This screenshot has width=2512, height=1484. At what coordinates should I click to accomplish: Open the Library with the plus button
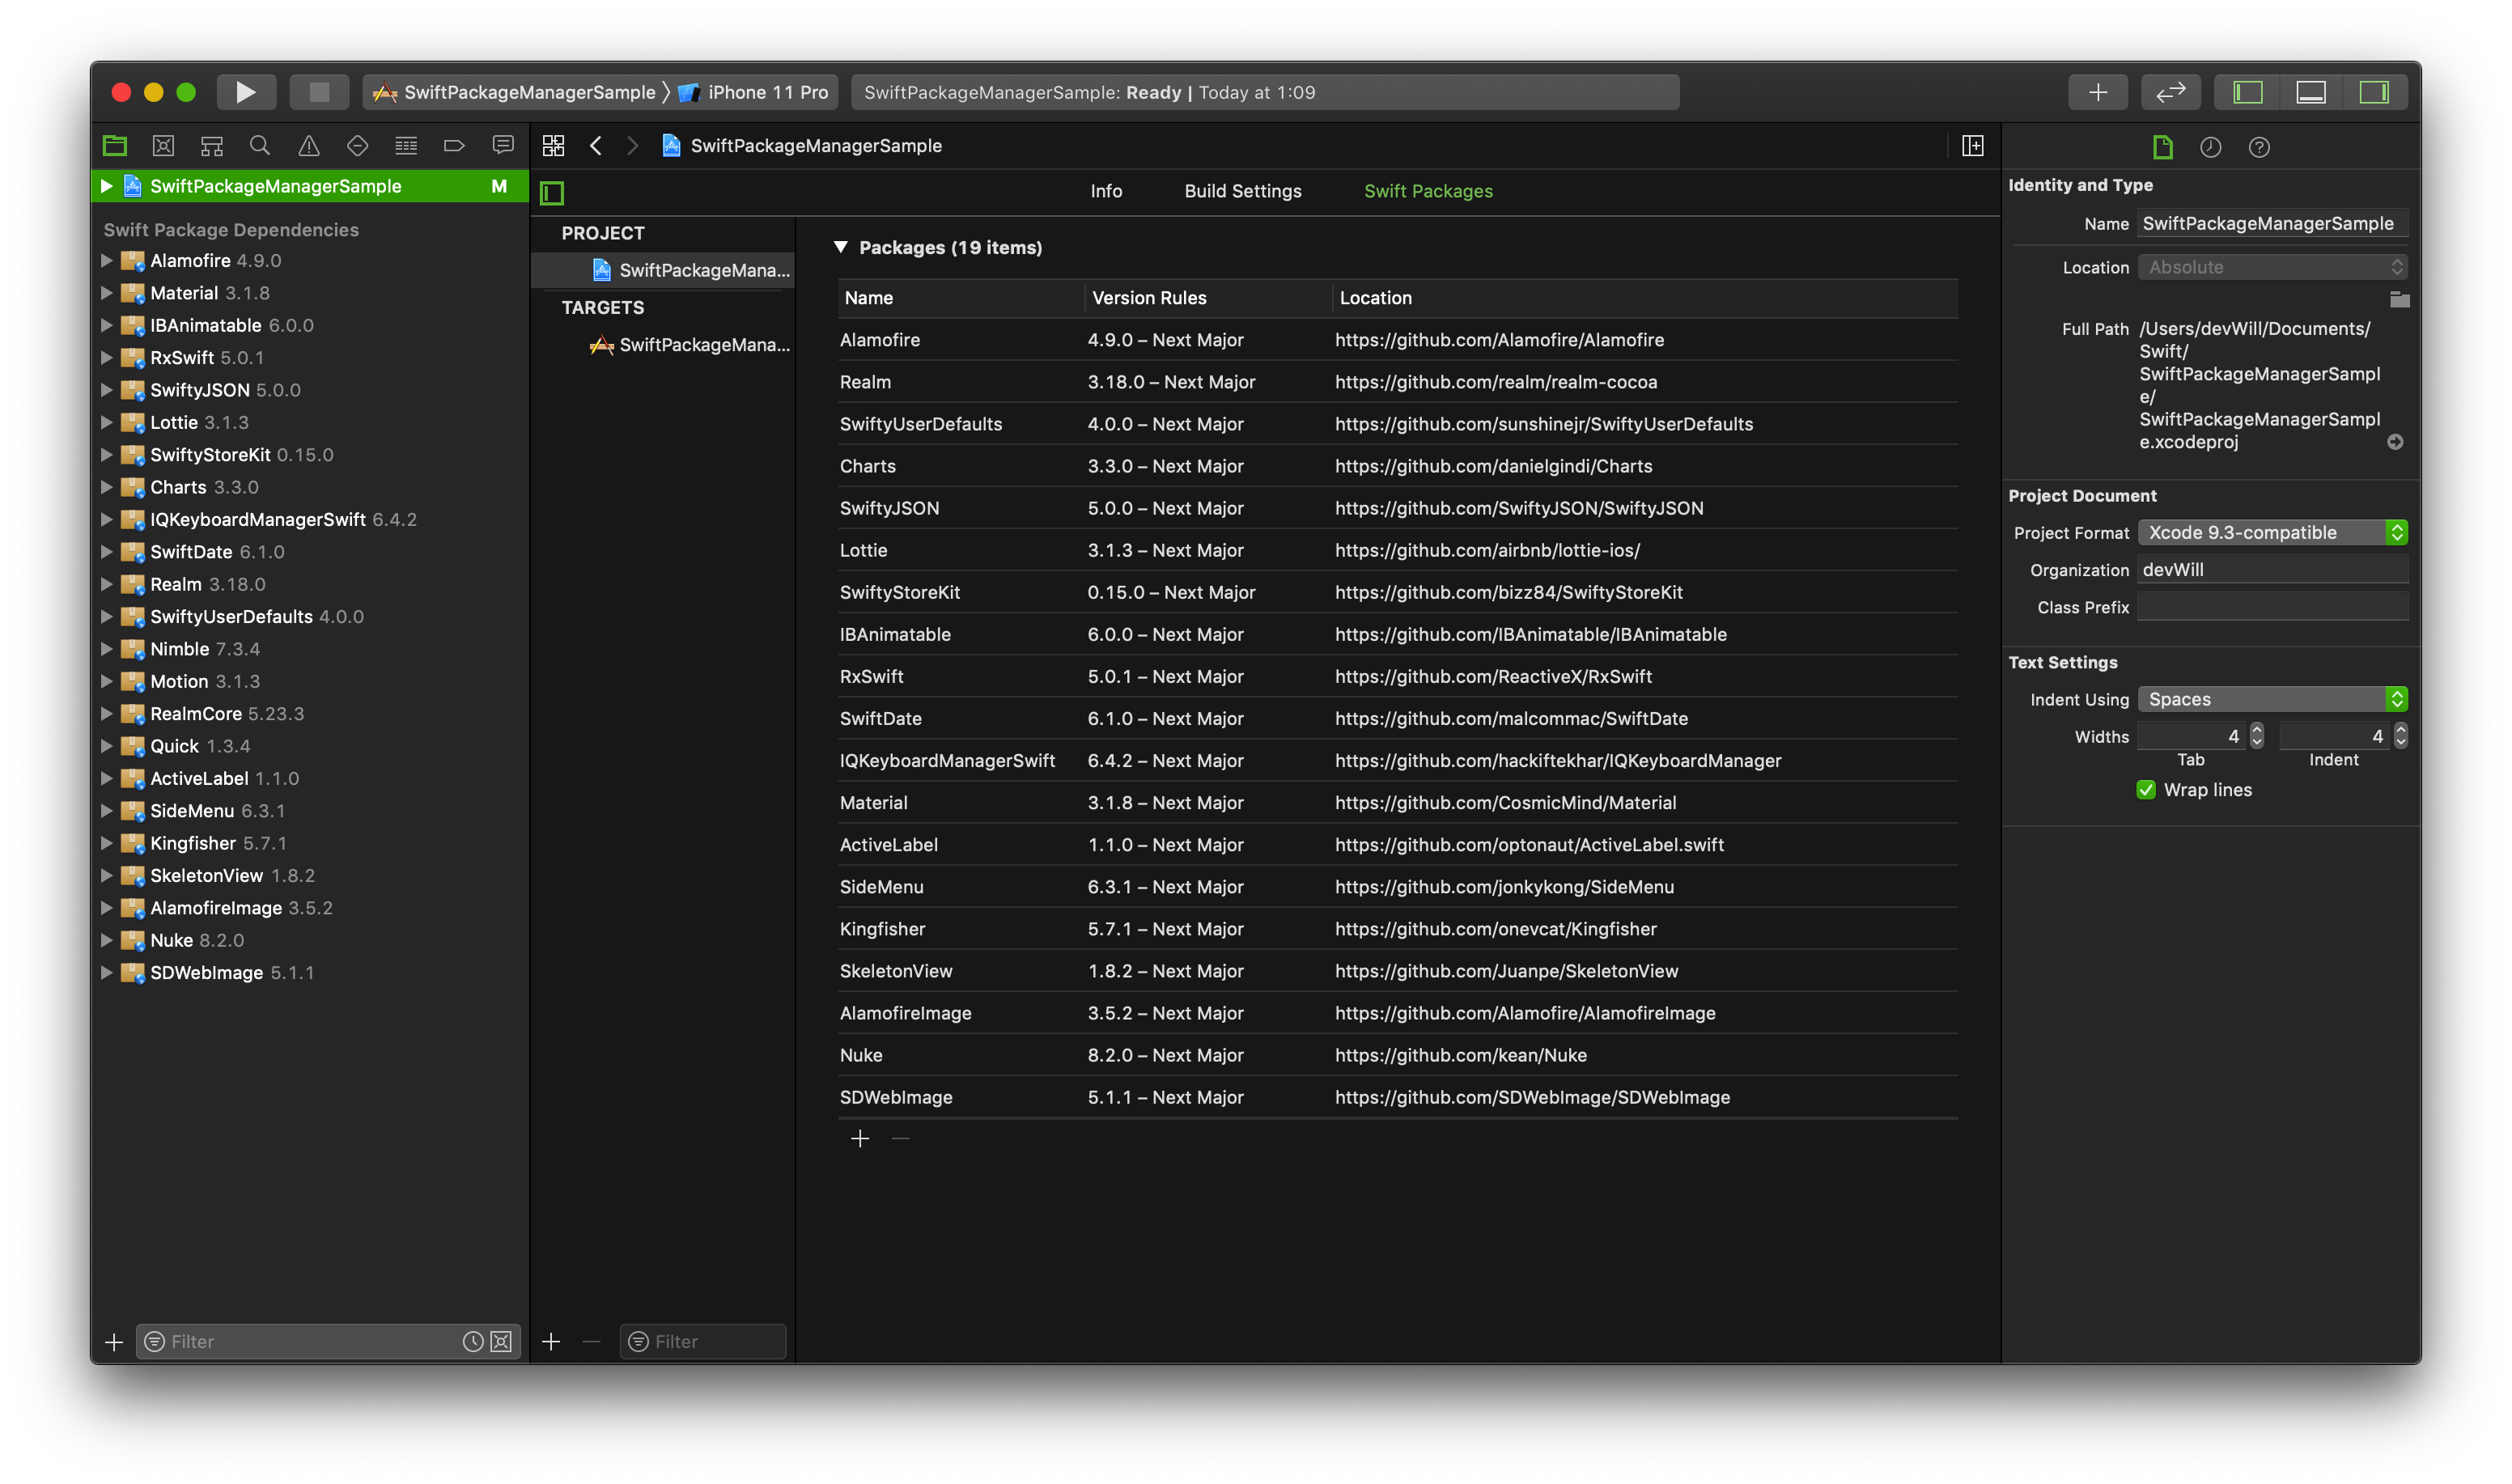[2097, 92]
